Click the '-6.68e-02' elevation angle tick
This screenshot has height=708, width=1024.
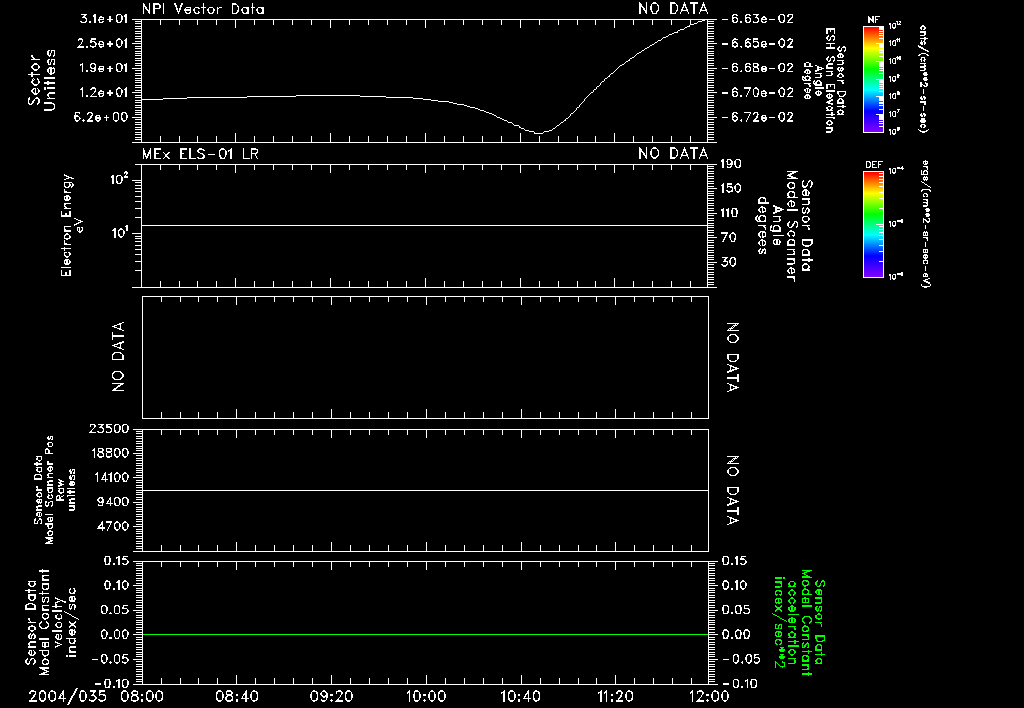click(x=758, y=68)
